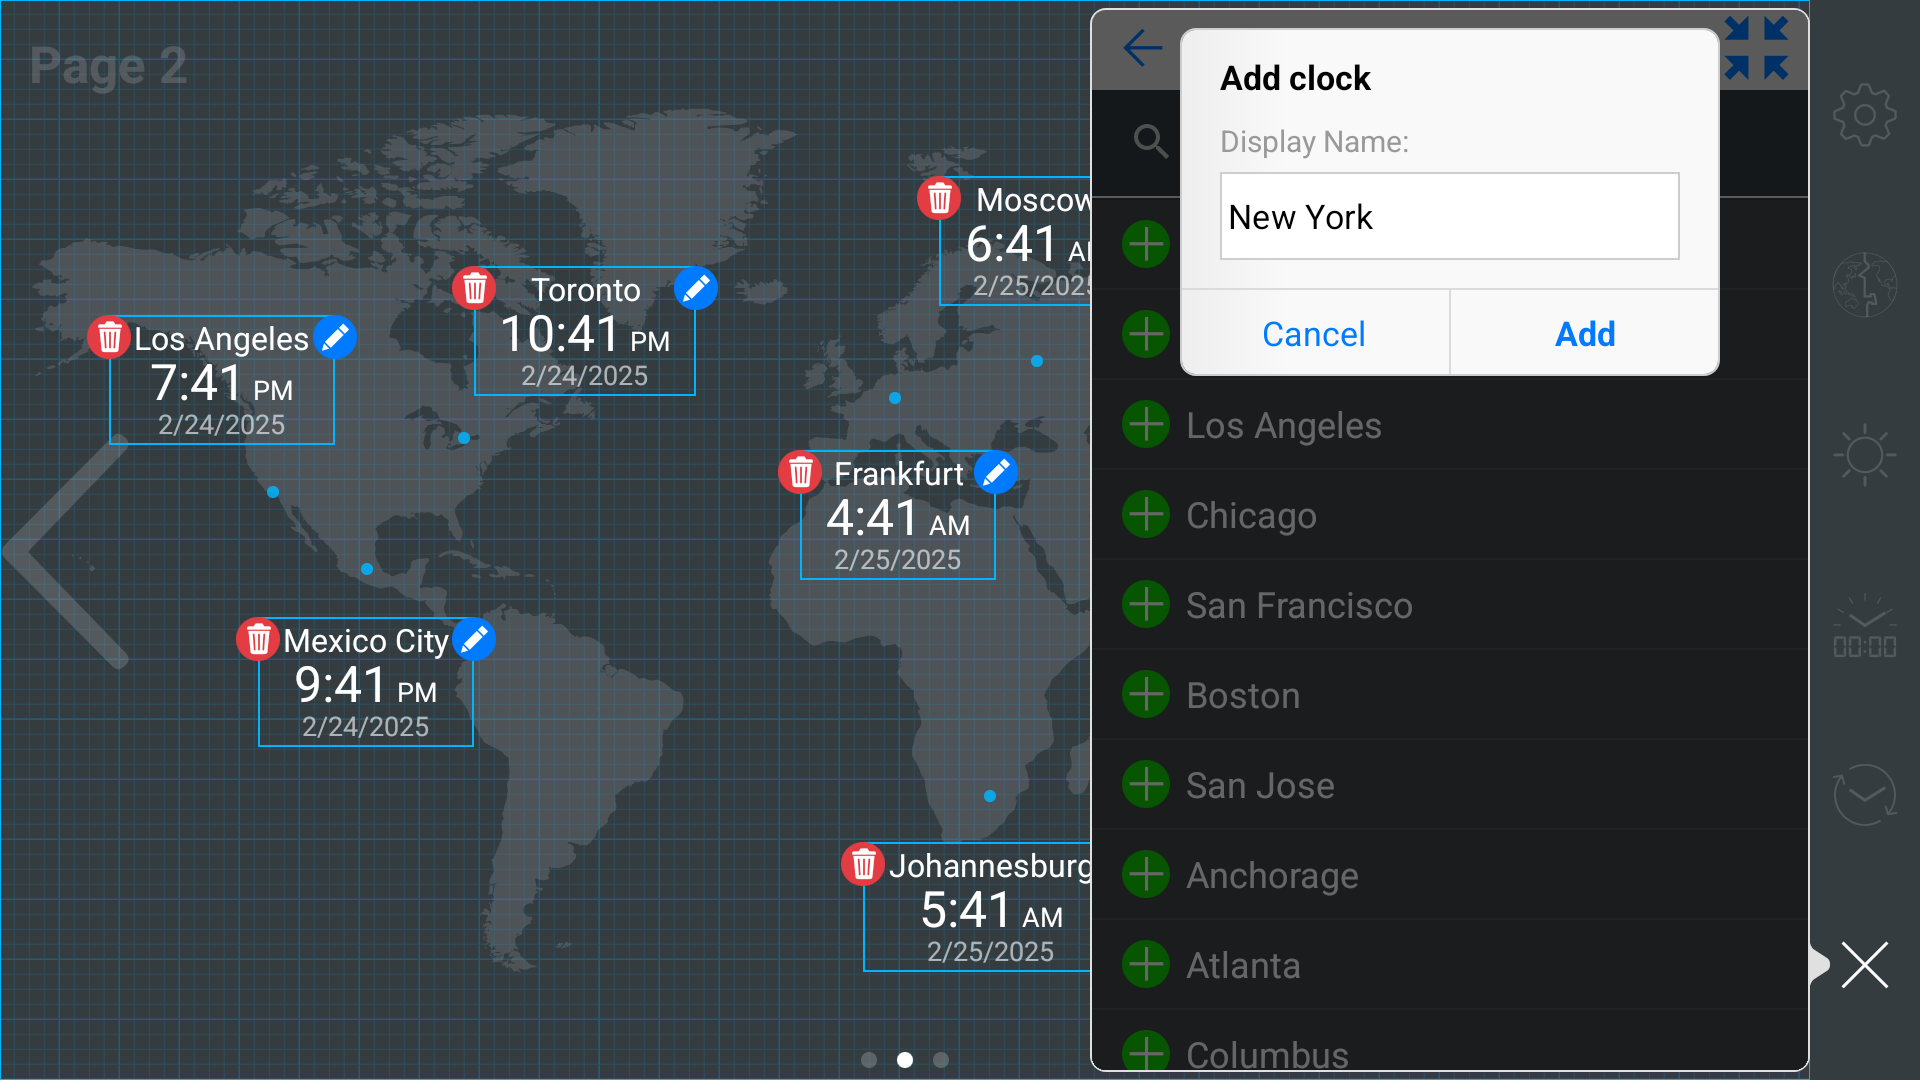The width and height of the screenshot is (1920, 1080).
Task: Select the Atlanta city name
Action: 1243,966
